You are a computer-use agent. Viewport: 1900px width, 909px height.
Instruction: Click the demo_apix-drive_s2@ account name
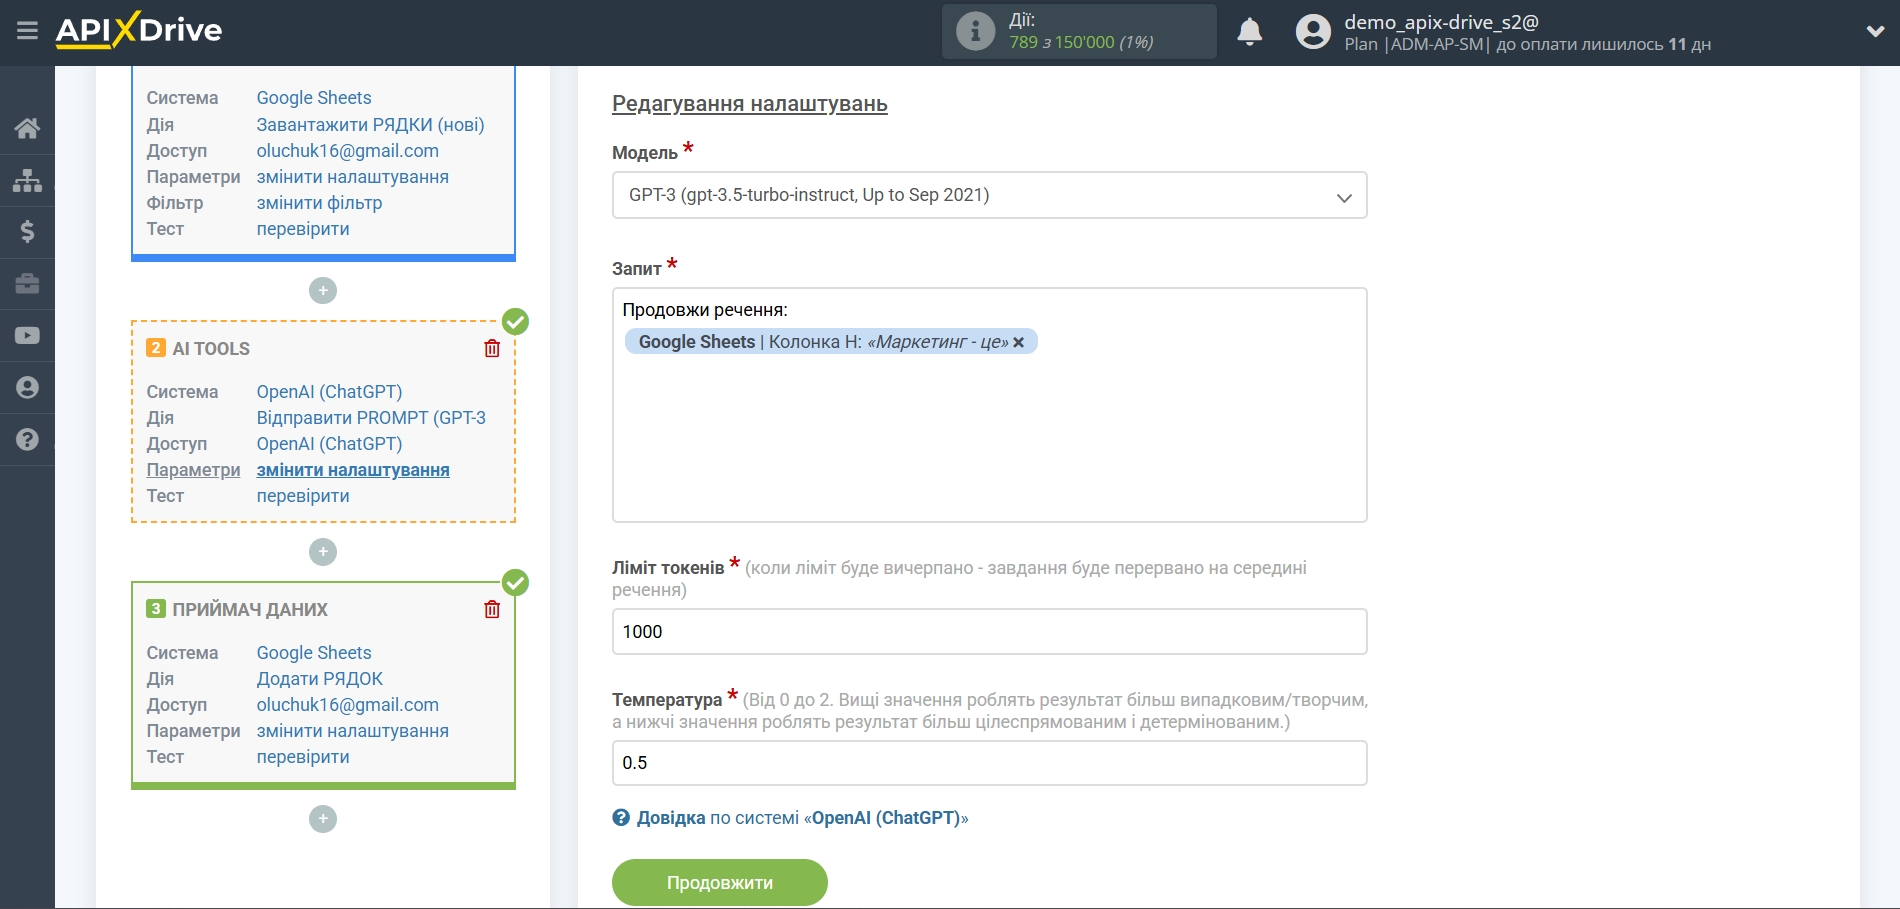[x=1441, y=22]
